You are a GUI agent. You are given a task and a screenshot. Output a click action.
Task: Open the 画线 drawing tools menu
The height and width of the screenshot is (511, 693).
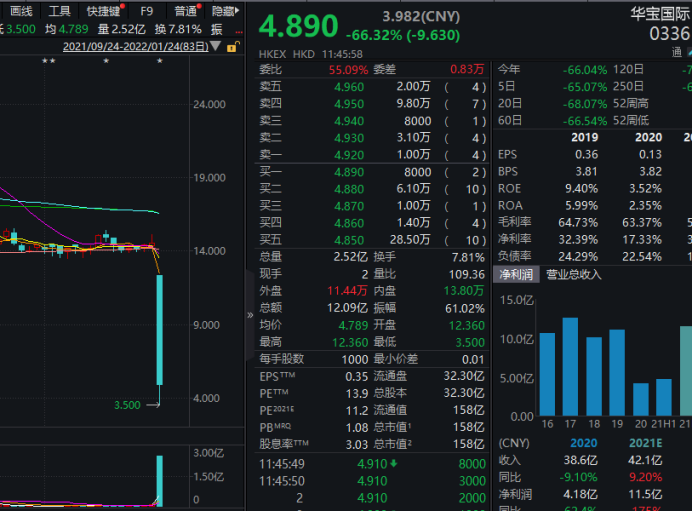tap(21, 11)
